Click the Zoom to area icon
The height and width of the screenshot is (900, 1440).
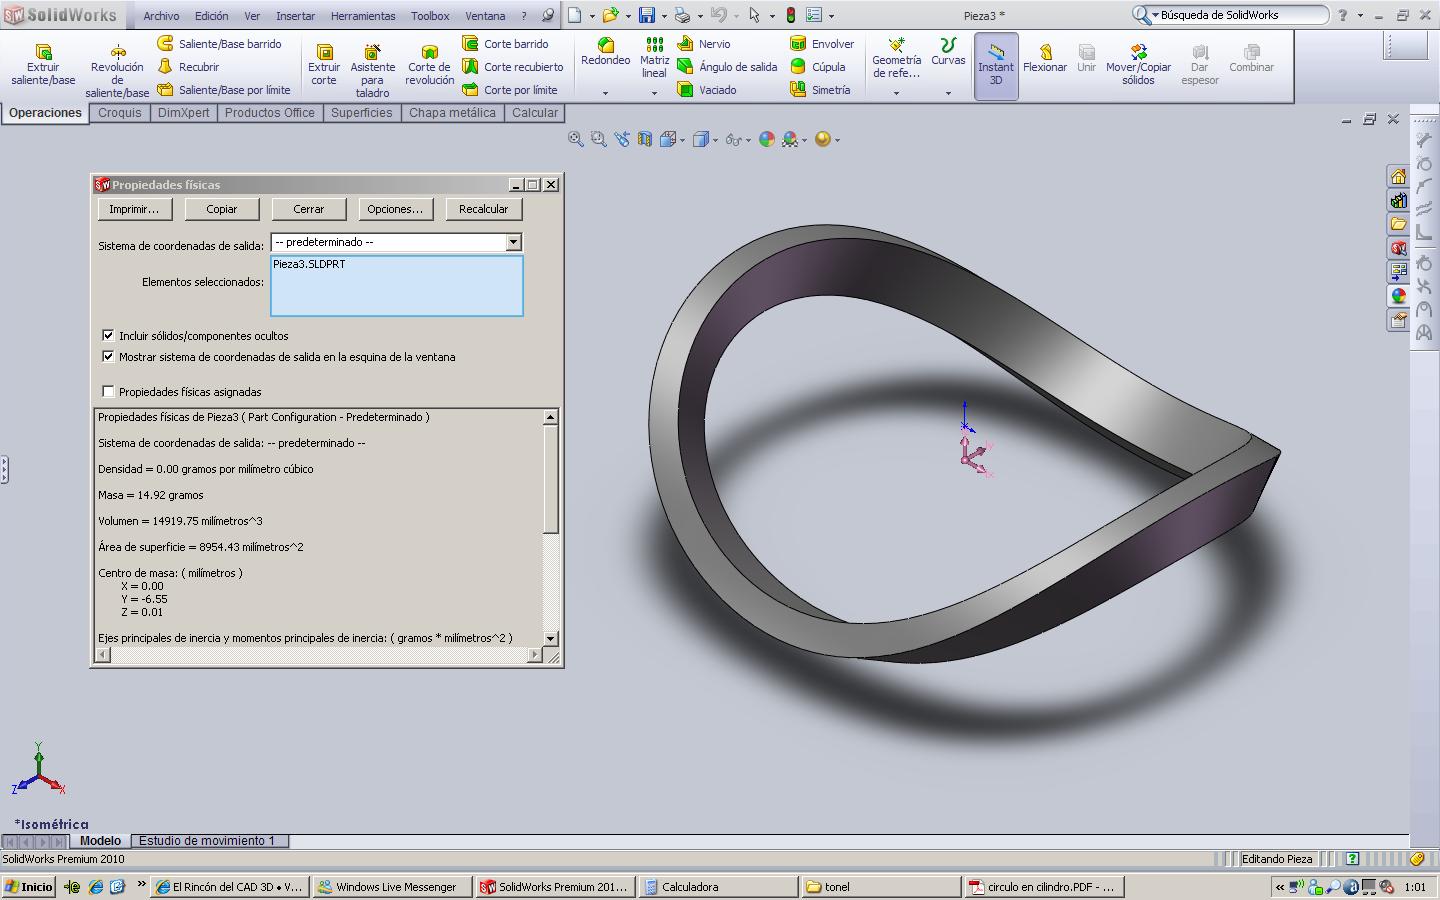pyautogui.click(x=599, y=140)
